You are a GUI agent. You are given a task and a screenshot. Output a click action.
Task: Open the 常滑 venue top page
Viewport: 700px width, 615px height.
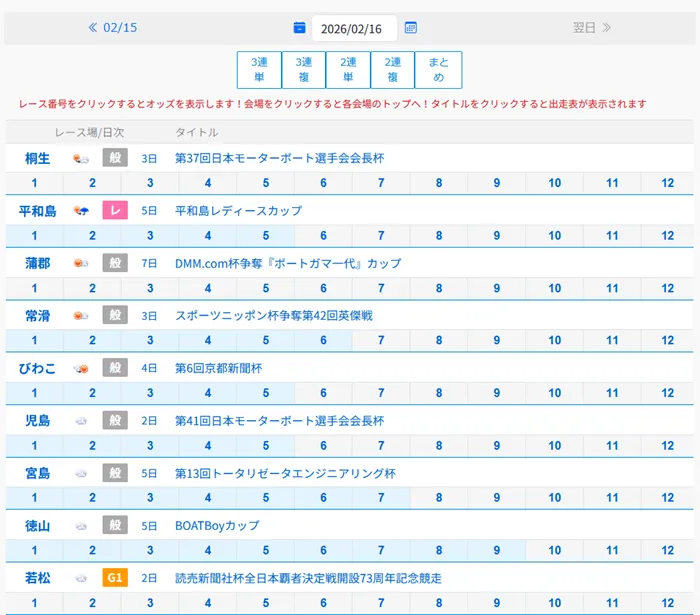point(37,316)
